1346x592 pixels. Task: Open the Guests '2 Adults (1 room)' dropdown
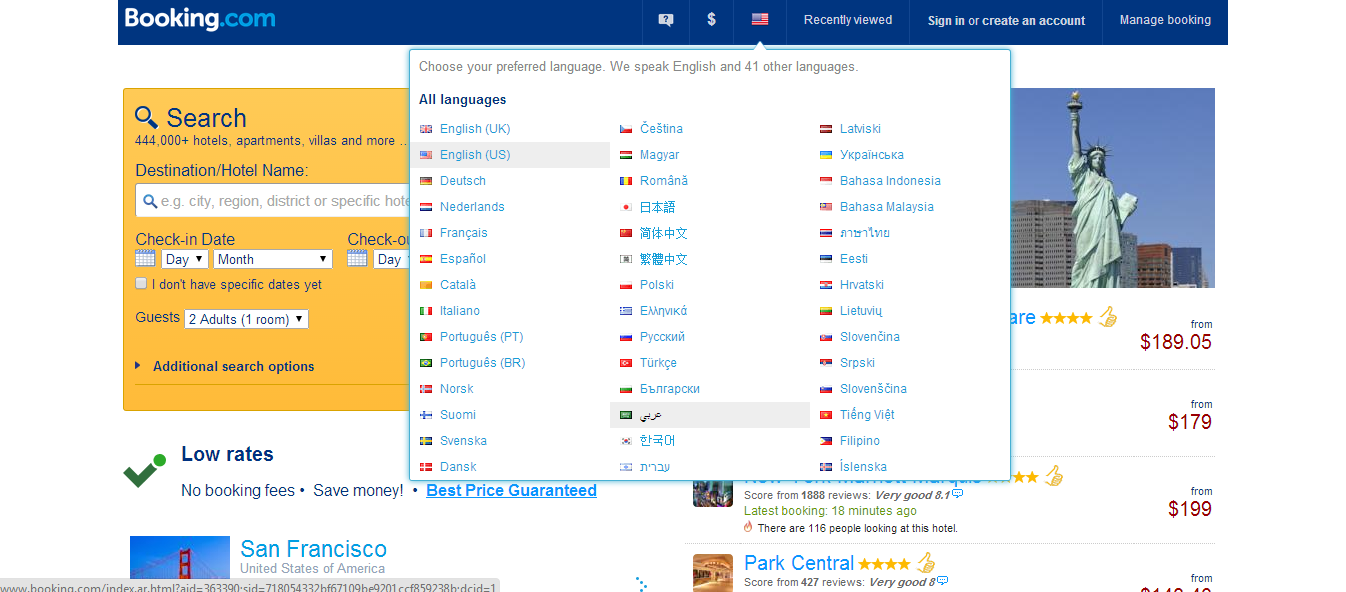247,319
